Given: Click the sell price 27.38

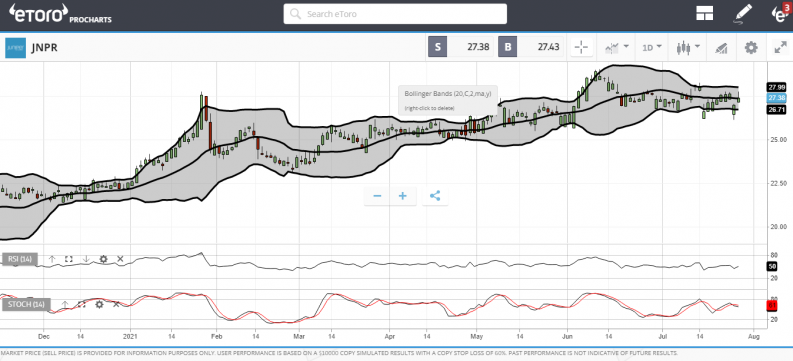Looking at the screenshot, I should [477, 48].
